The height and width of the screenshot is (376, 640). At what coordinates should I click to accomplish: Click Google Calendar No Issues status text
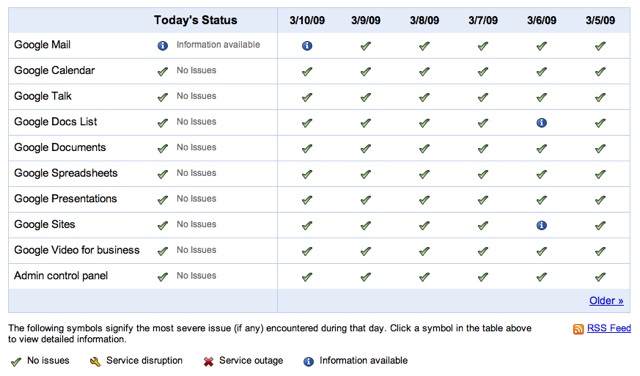click(x=196, y=71)
